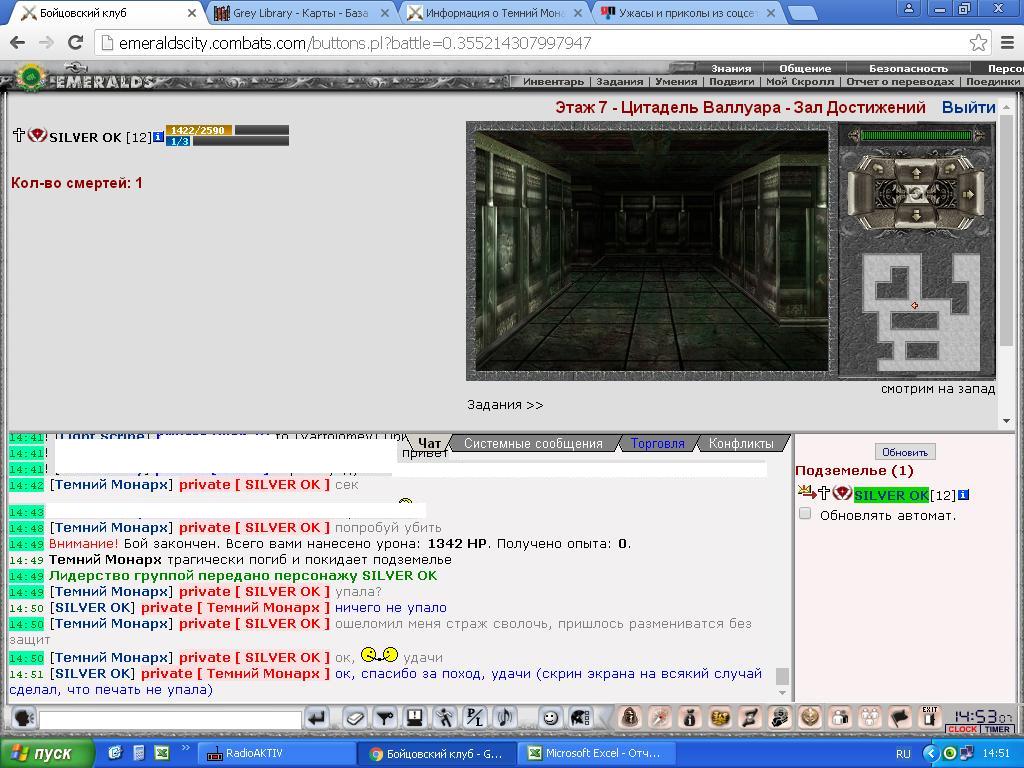This screenshot has width=1024, height=768.
Task: Open the chat filter funnel icon
Action: coord(385,718)
